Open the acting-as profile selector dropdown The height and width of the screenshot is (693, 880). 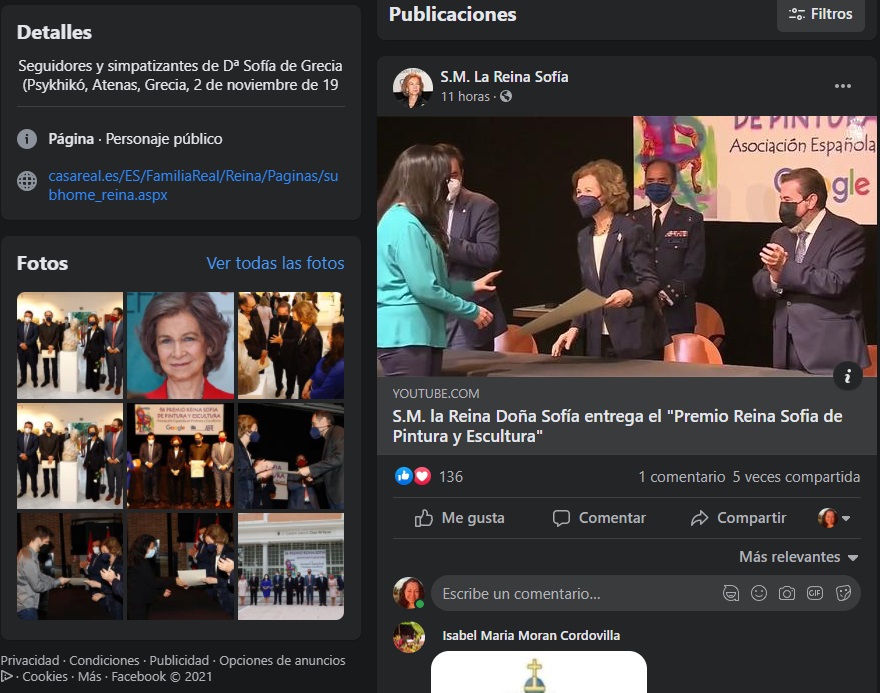click(834, 518)
